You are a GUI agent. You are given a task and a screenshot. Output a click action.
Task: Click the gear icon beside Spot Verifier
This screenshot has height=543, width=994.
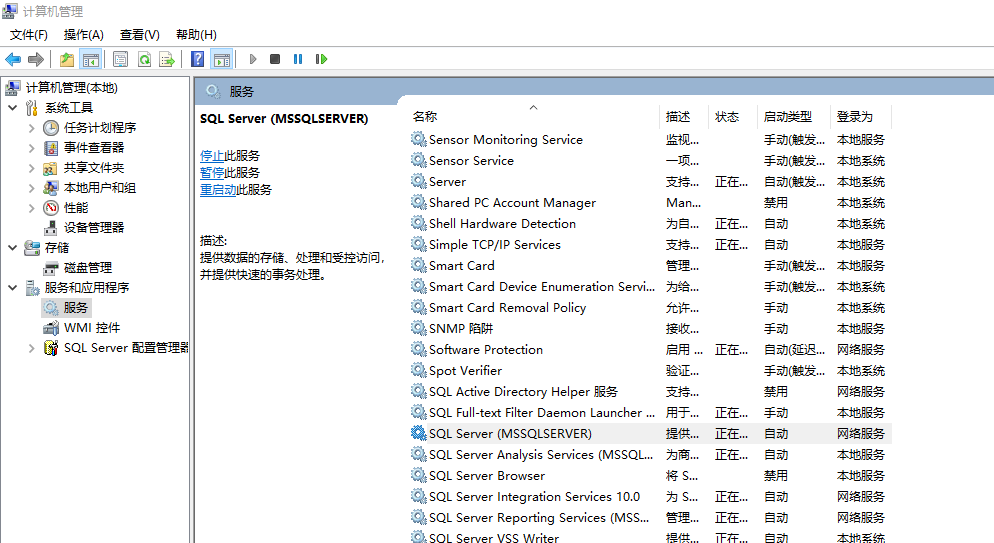(418, 369)
